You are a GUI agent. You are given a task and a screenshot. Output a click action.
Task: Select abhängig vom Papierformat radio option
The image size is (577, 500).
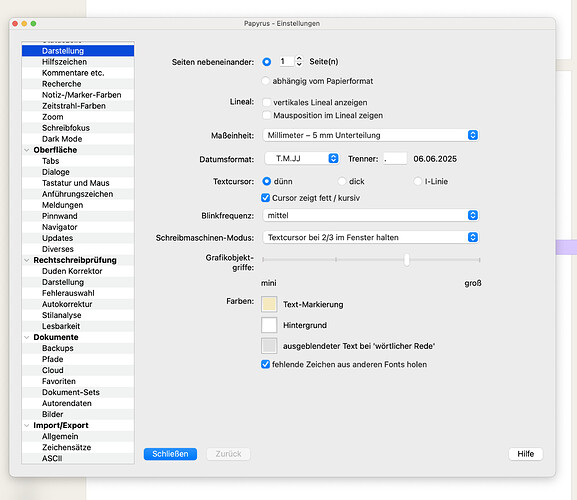pos(265,81)
